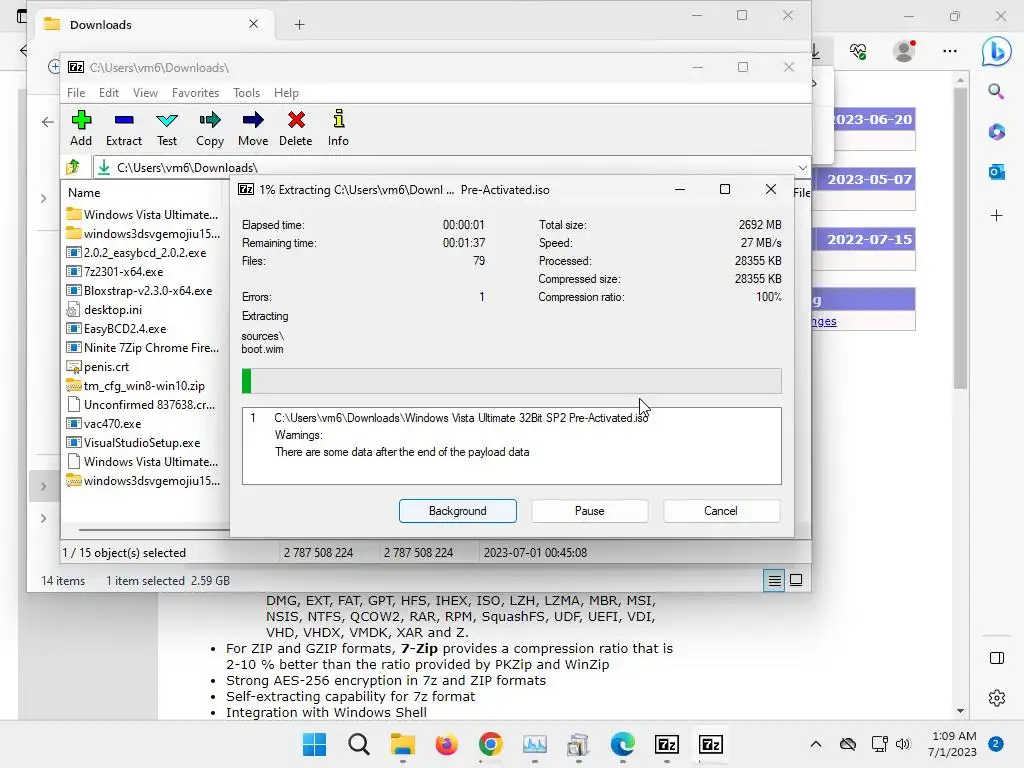Select 7z2301-x64.exe in file list

pos(123,272)
